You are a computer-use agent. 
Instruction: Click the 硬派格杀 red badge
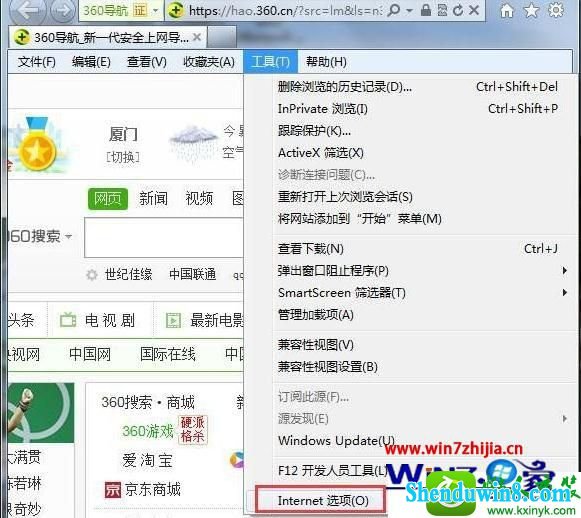[x=192, y=429]
